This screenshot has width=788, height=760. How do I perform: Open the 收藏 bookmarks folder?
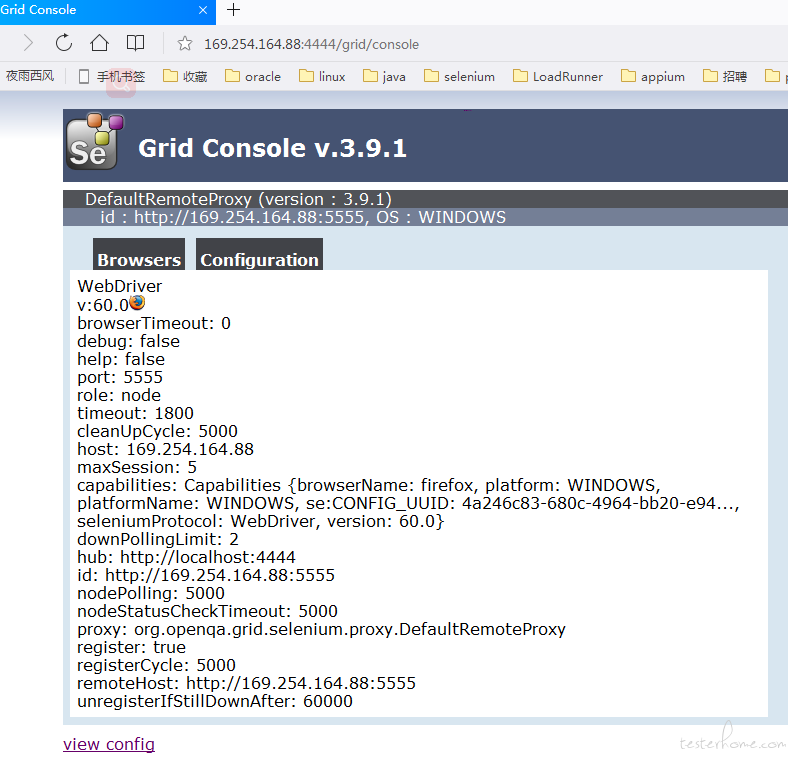(185, 77)
